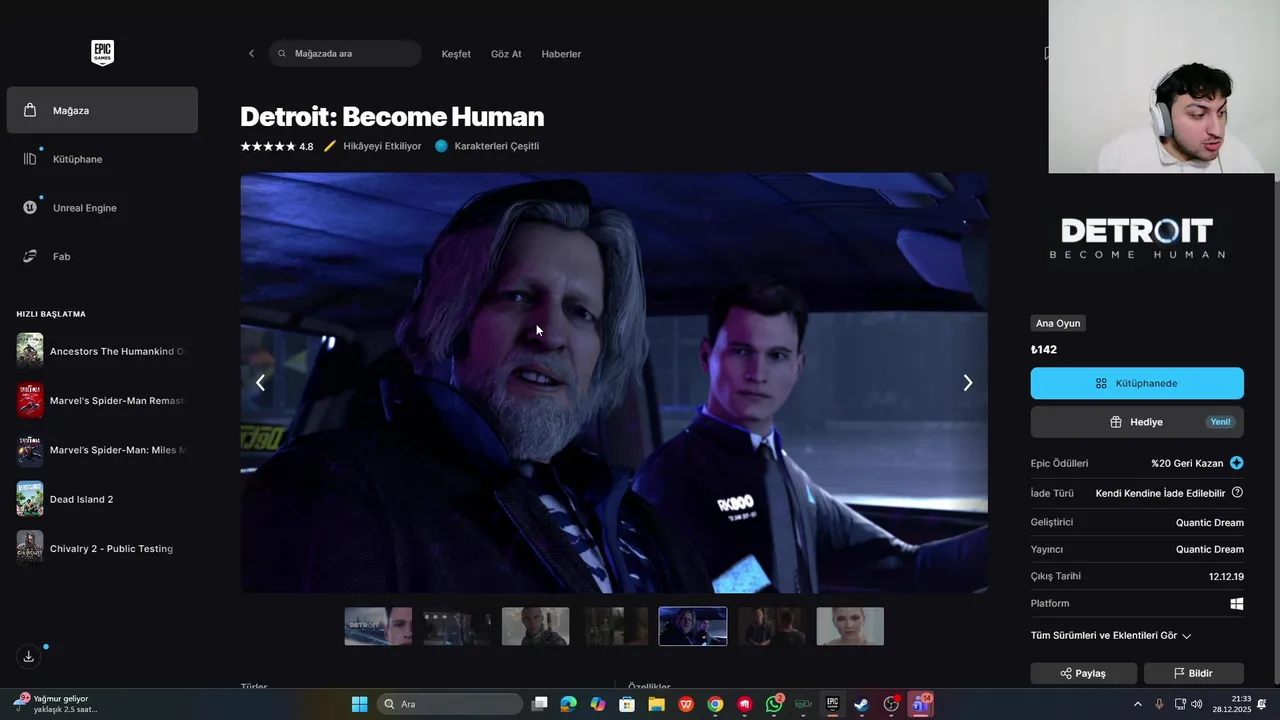Open Task View on taskbar

[540, 704]
